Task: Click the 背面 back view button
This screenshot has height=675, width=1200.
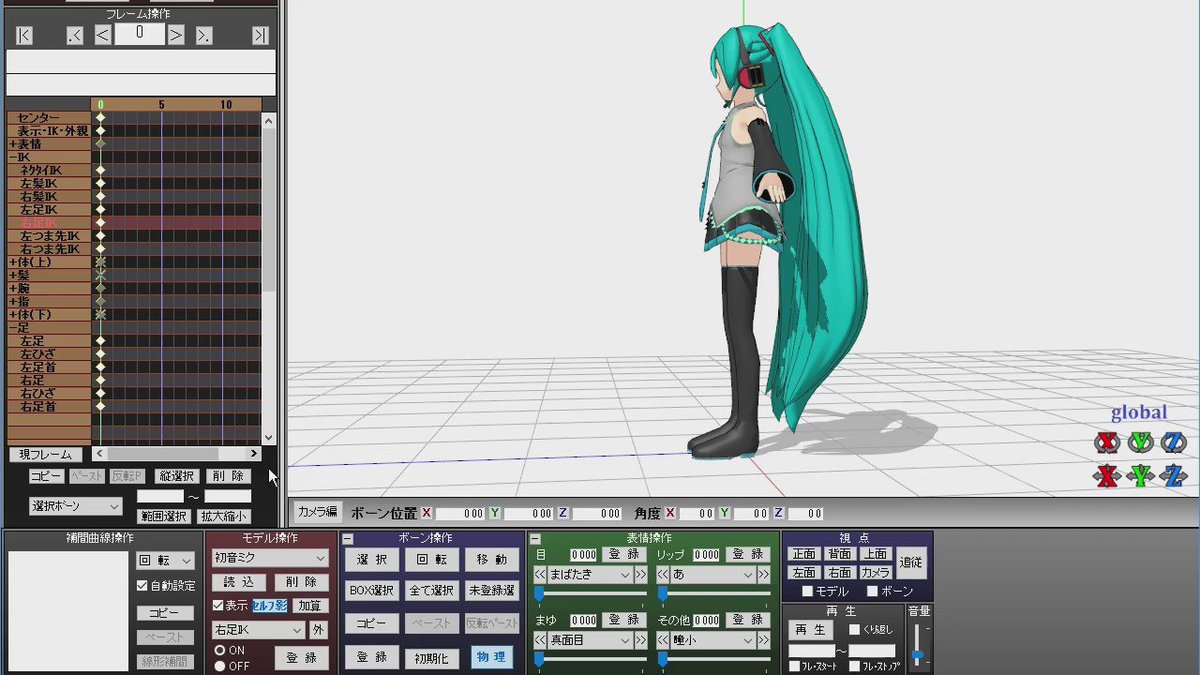Action: [x=840, y=554]
